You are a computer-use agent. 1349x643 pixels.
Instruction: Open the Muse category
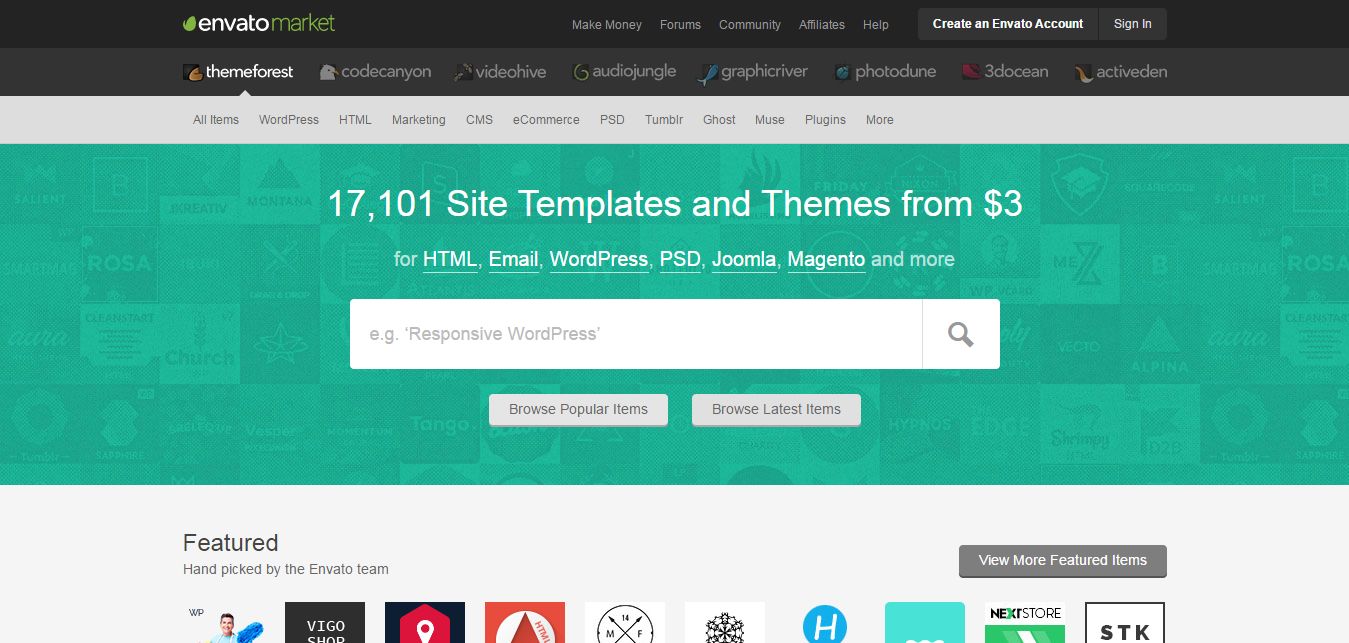coord(770,119)
